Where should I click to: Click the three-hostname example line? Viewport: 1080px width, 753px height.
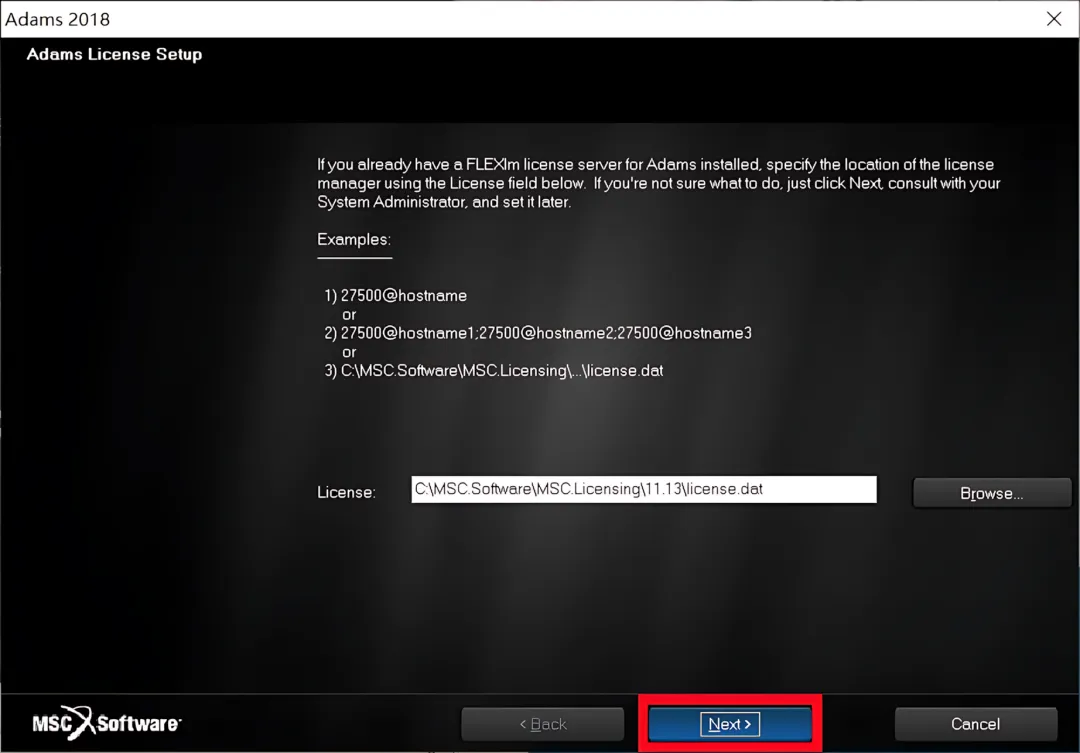538,333
